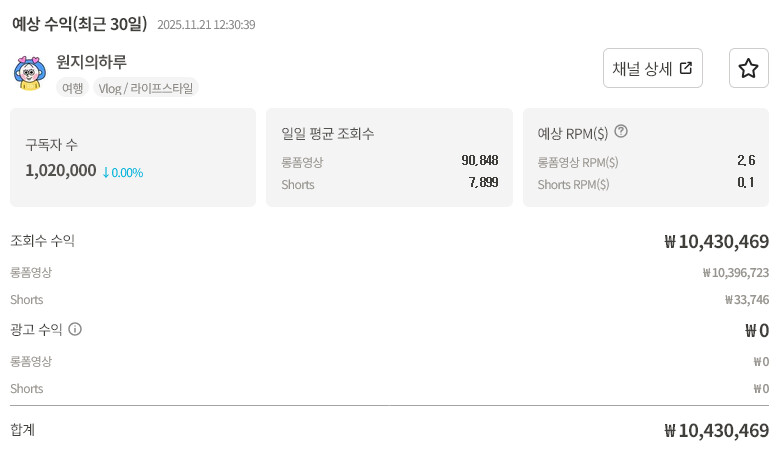The width and height of the screenshot is (782, 450).
Task: Click the Shorts RPM($) value 0.1
Action: point(745,183)
